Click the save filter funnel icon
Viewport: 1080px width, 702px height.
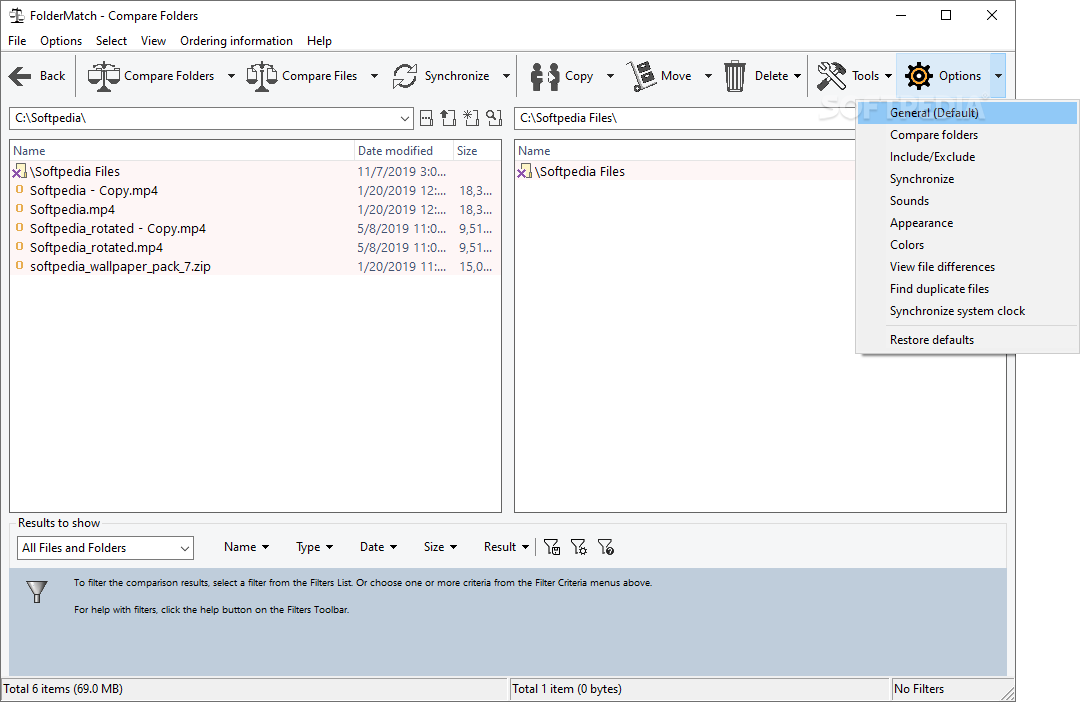click(552, 547)
